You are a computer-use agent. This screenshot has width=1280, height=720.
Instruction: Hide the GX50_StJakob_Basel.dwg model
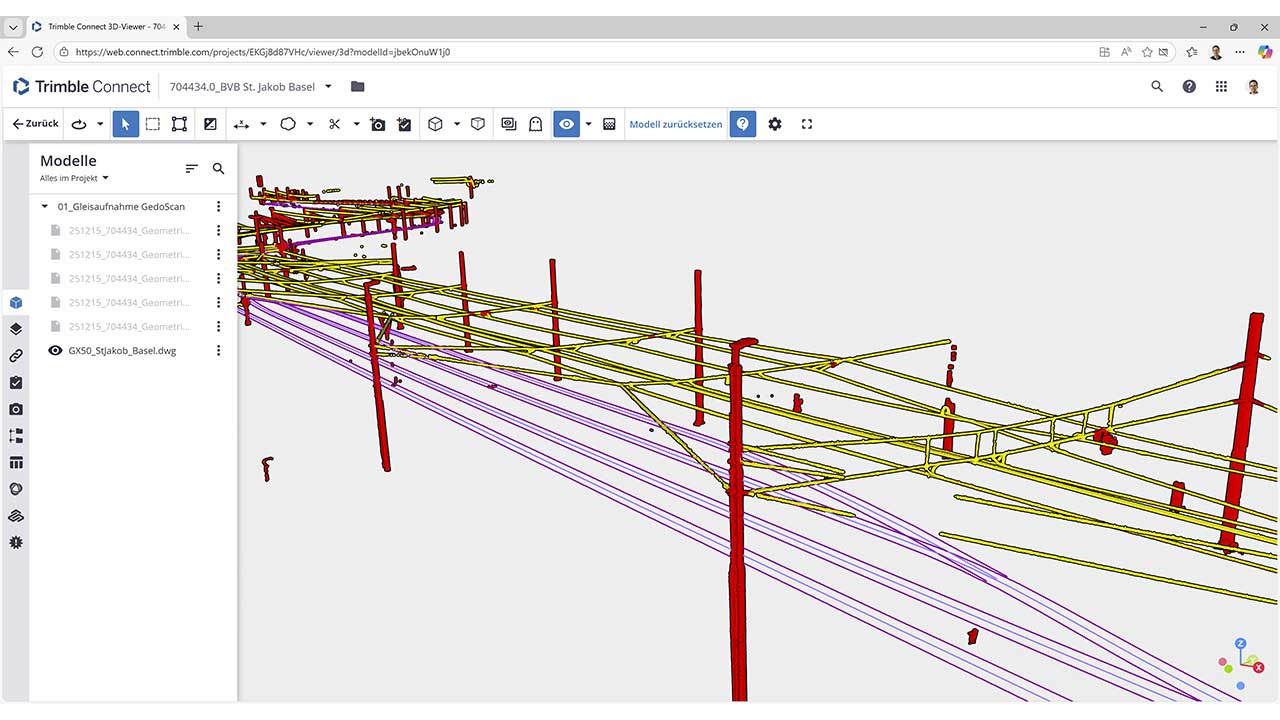[56, 351]
